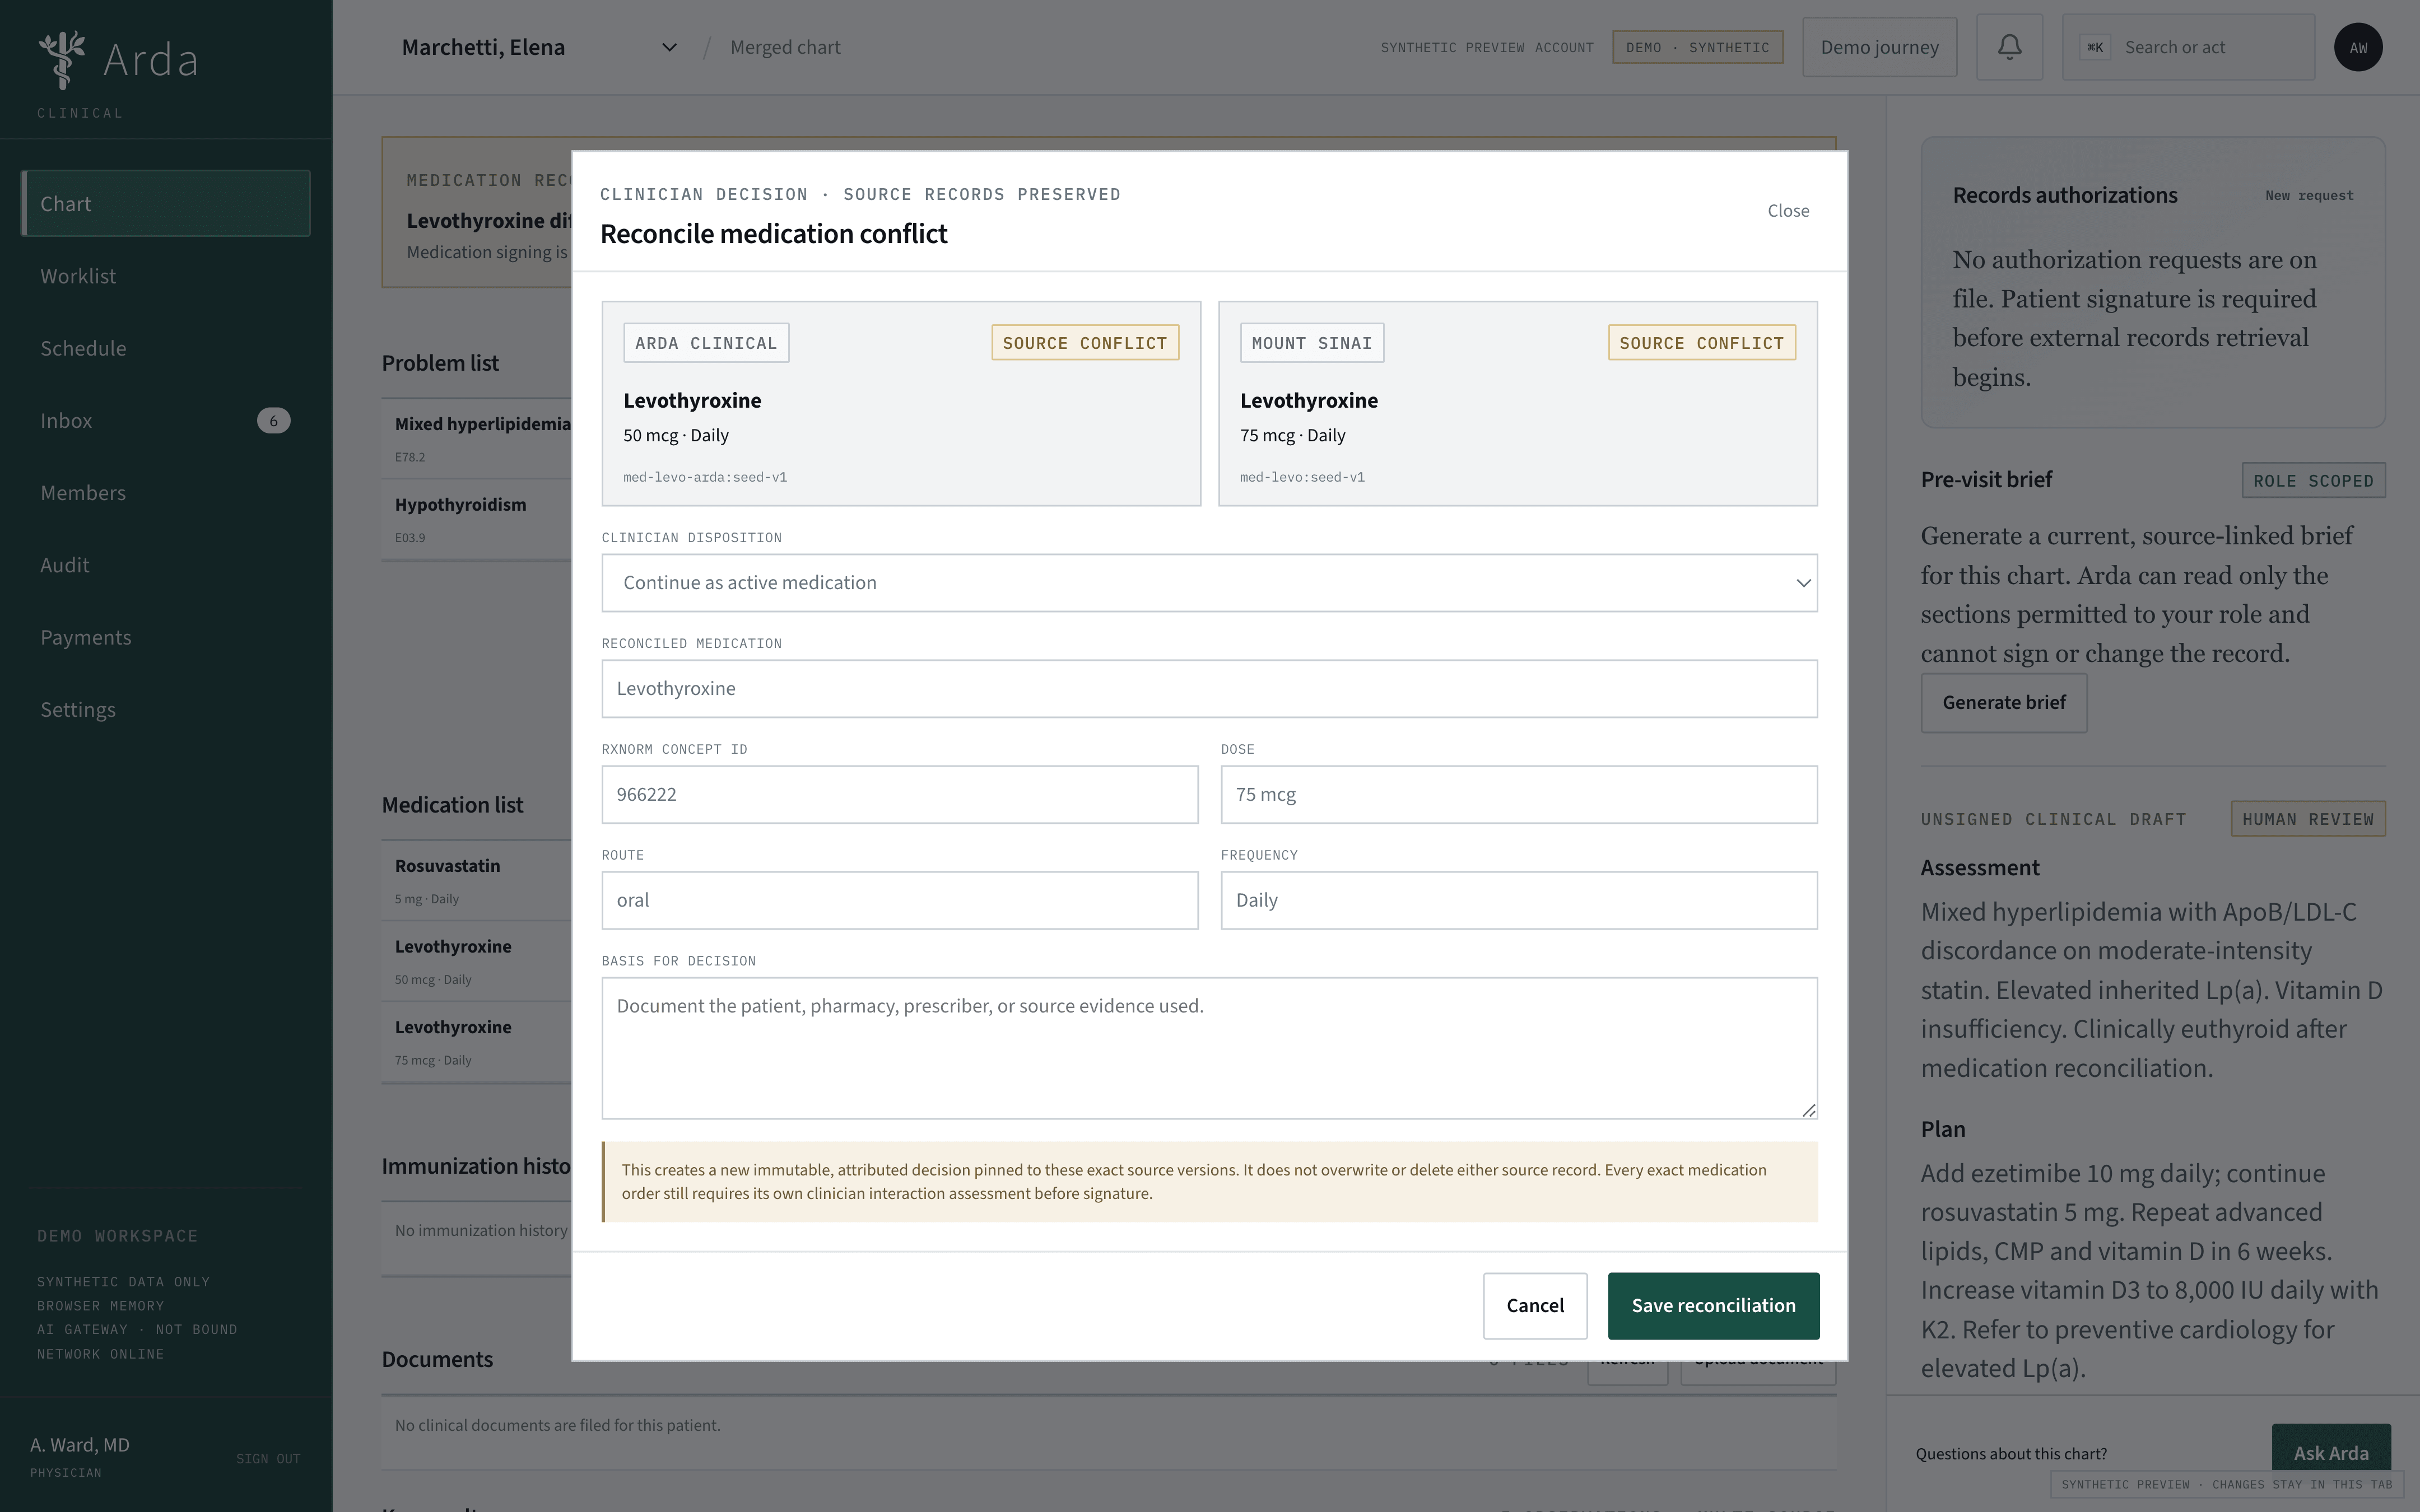Click Ask Arda
This screenshot has width=2420, height=1512.
2331,1453
